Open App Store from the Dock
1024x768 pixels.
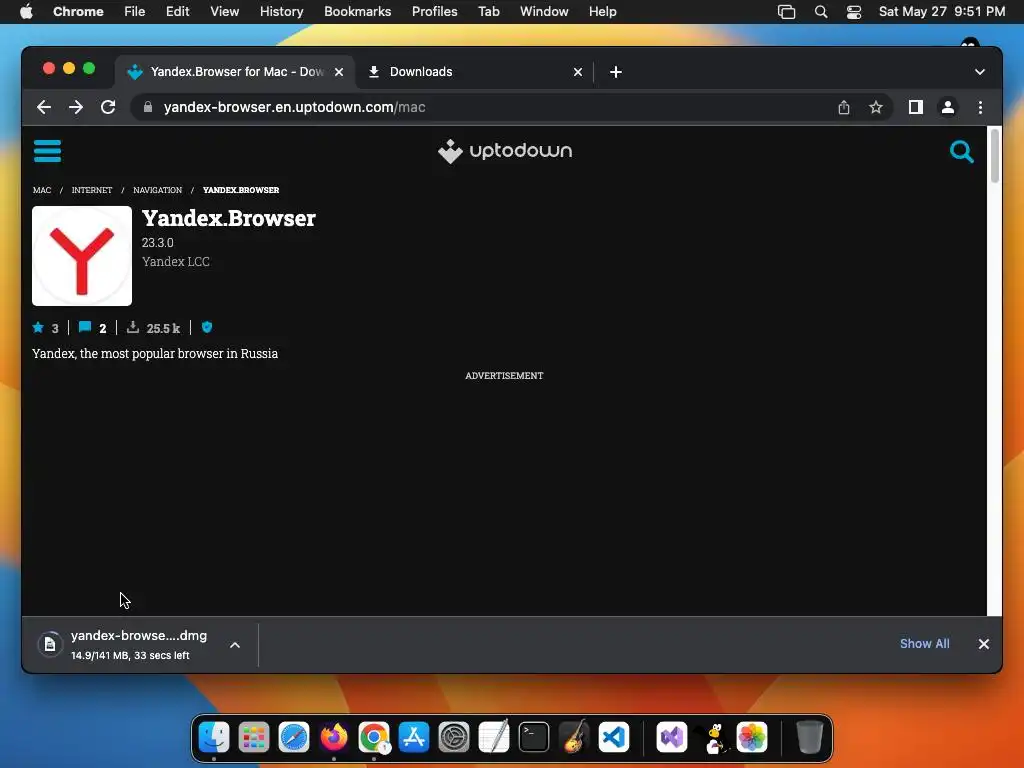(414, 738)
